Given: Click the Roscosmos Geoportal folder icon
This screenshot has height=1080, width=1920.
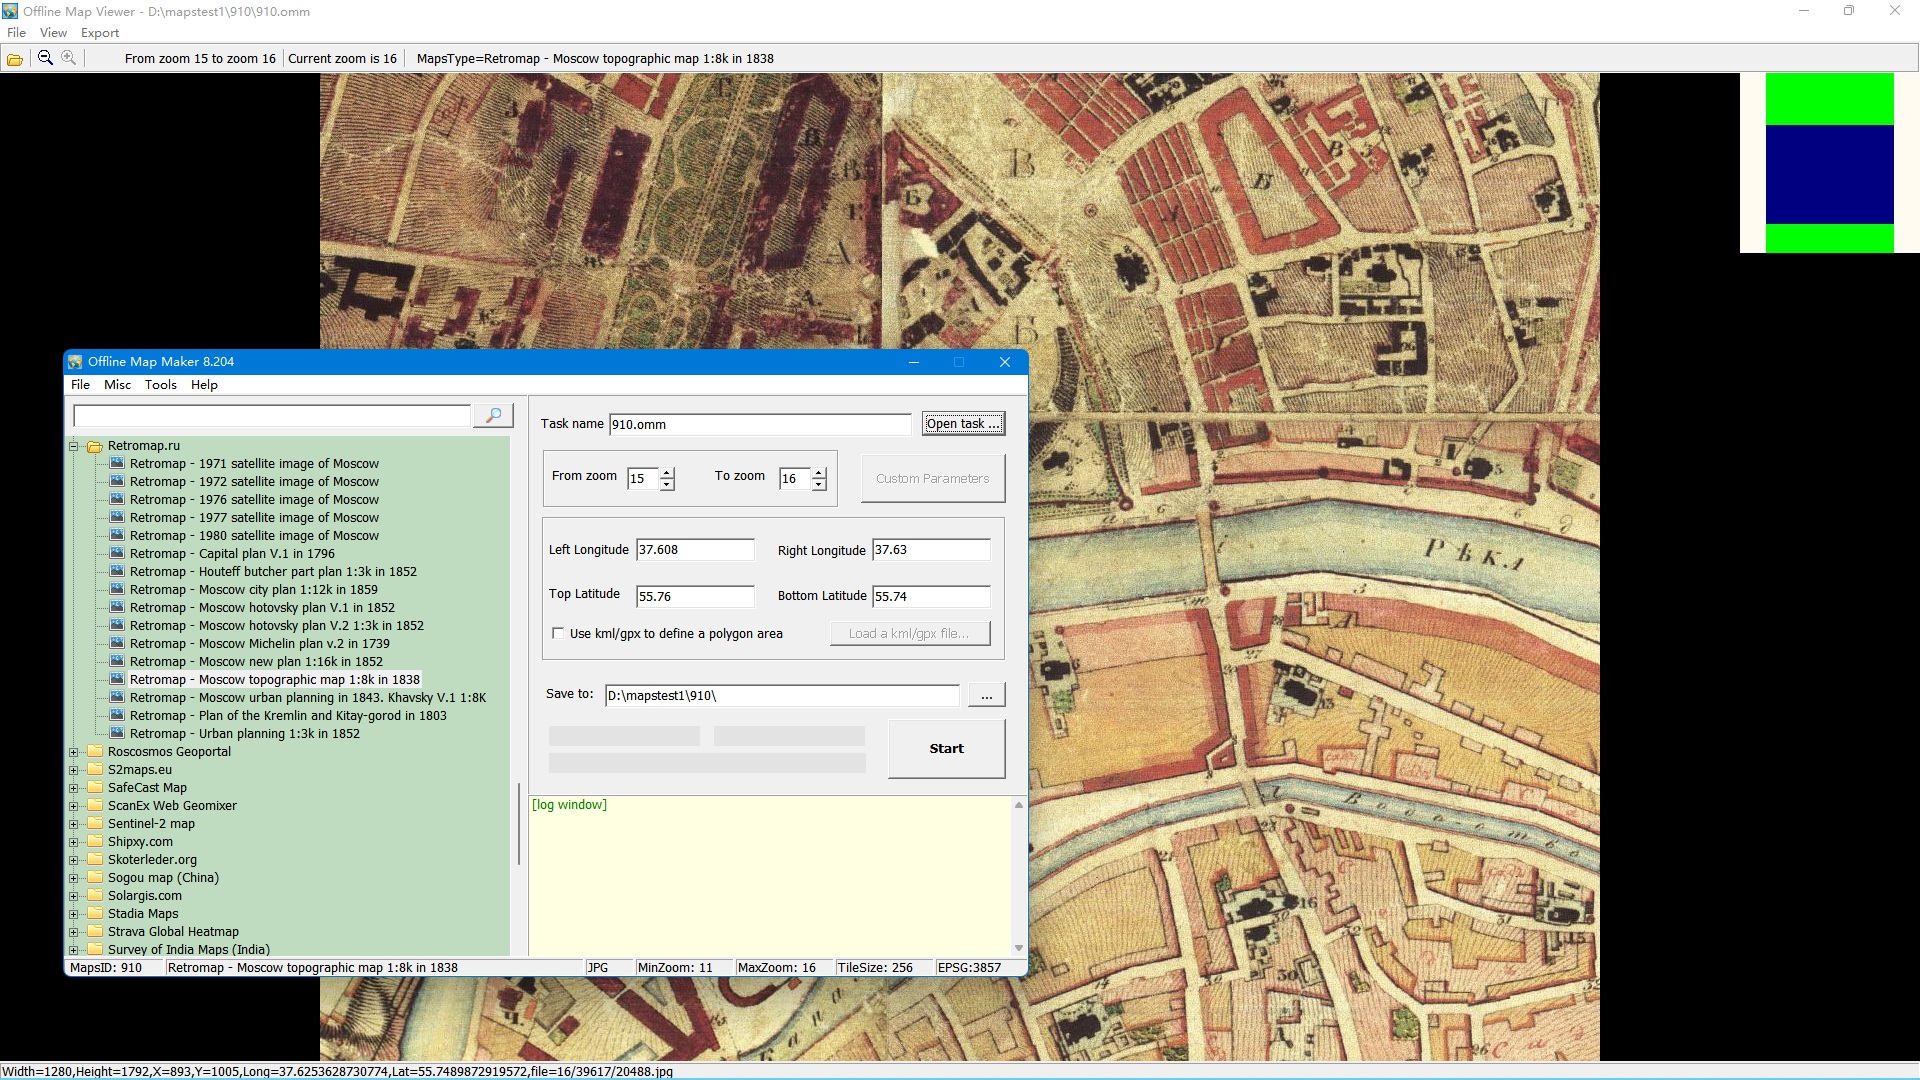Looking at the screenshot, I should 95,752.
